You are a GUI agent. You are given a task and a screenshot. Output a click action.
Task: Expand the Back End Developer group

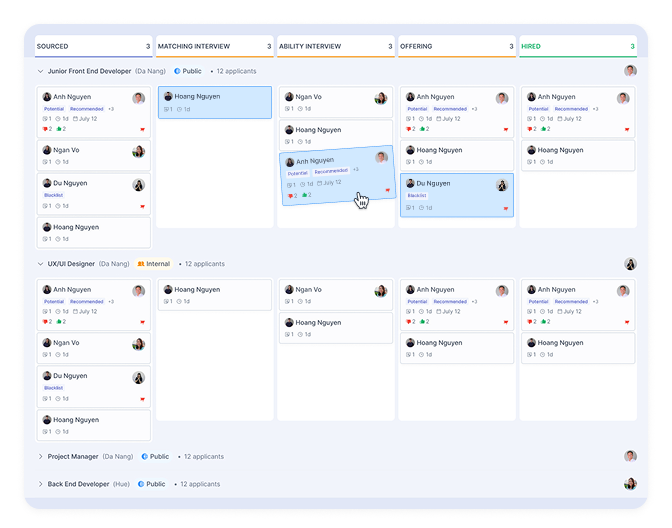40,484
